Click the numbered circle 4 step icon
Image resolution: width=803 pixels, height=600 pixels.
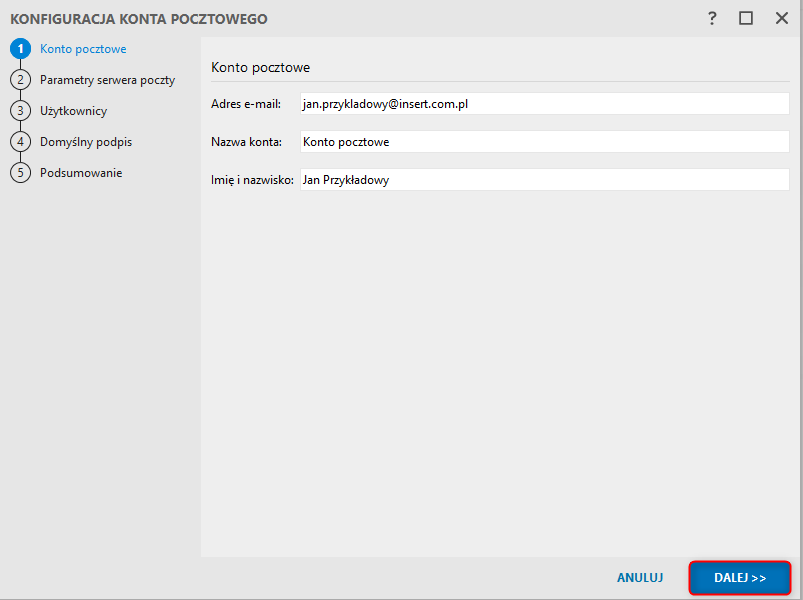[x=20, y=142]
